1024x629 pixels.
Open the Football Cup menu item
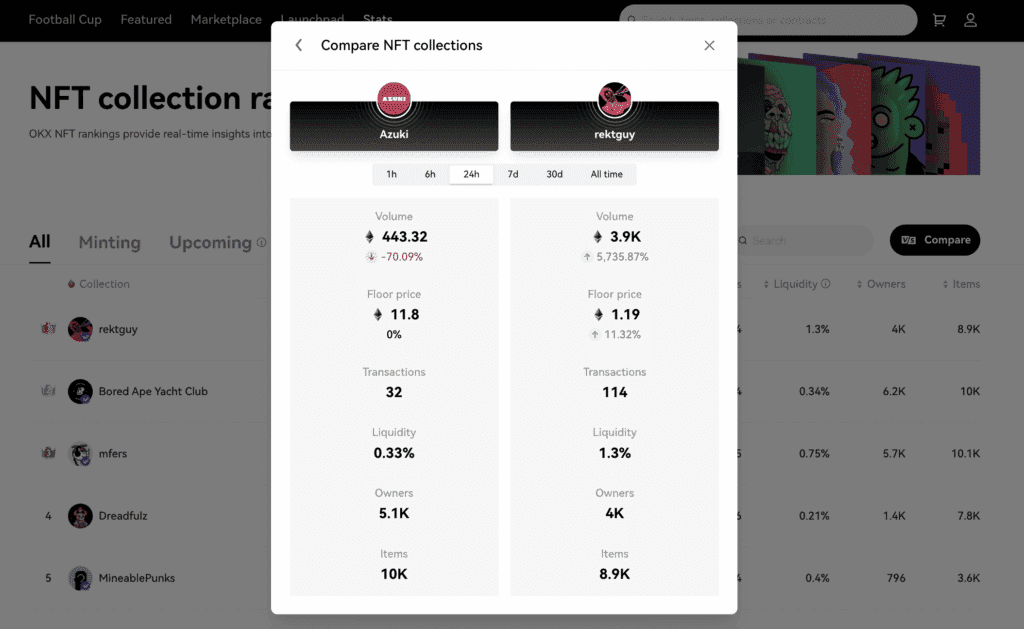[x=65, y=20]
